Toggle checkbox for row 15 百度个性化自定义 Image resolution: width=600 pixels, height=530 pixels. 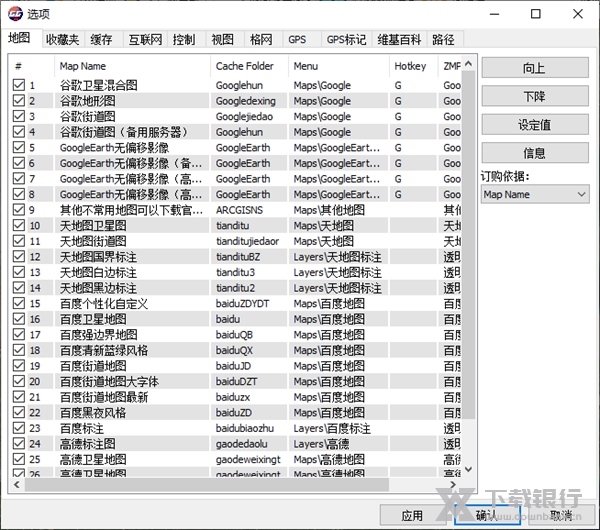pos(19,303)
